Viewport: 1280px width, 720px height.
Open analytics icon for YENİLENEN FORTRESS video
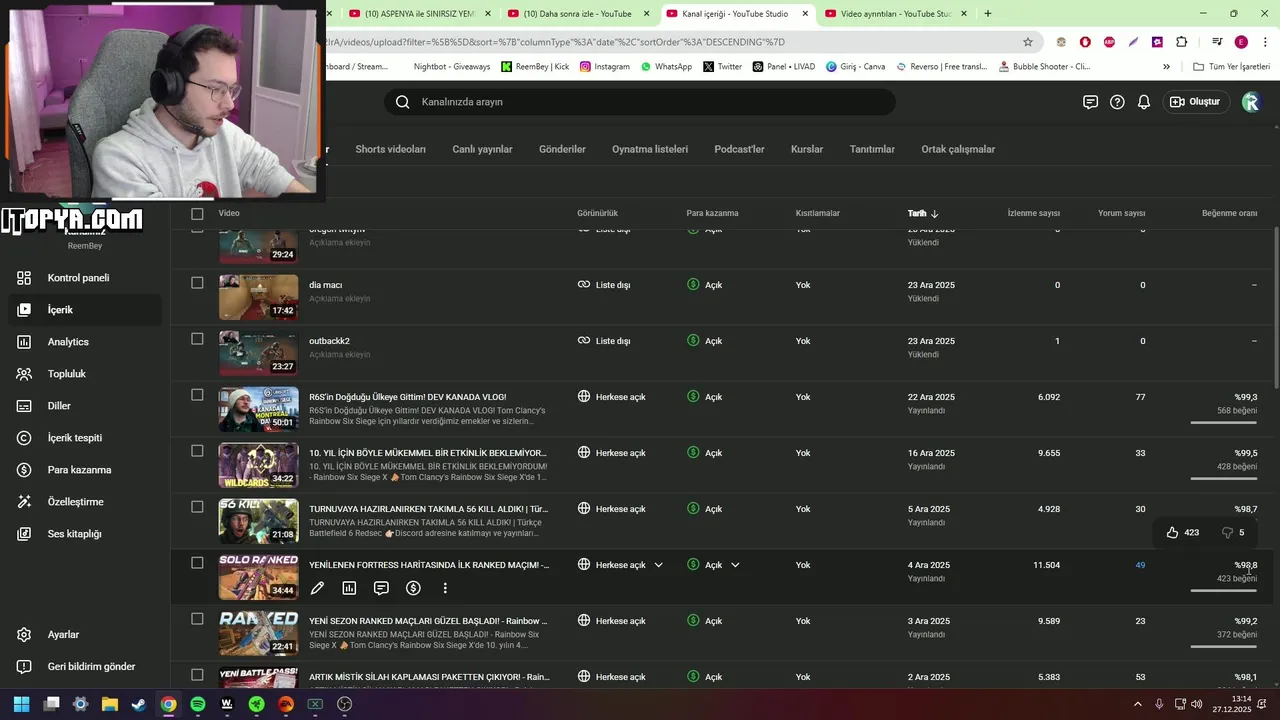[x=349, y=589]
